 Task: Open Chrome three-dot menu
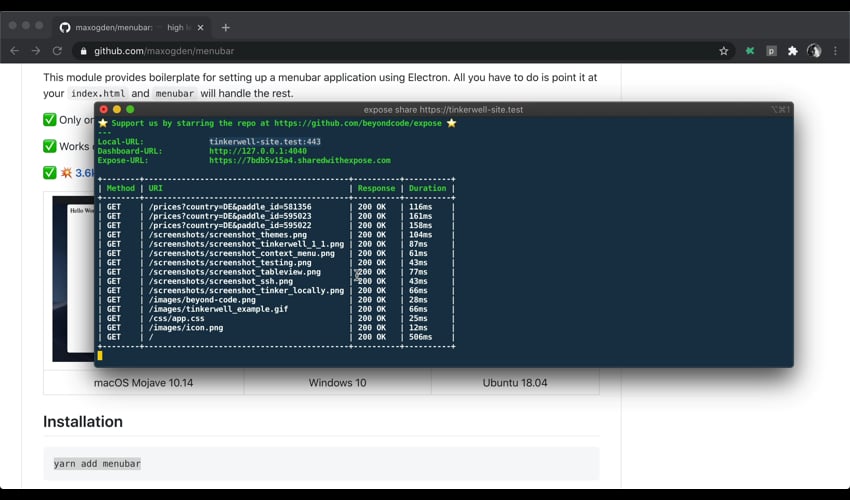[835, 51]
